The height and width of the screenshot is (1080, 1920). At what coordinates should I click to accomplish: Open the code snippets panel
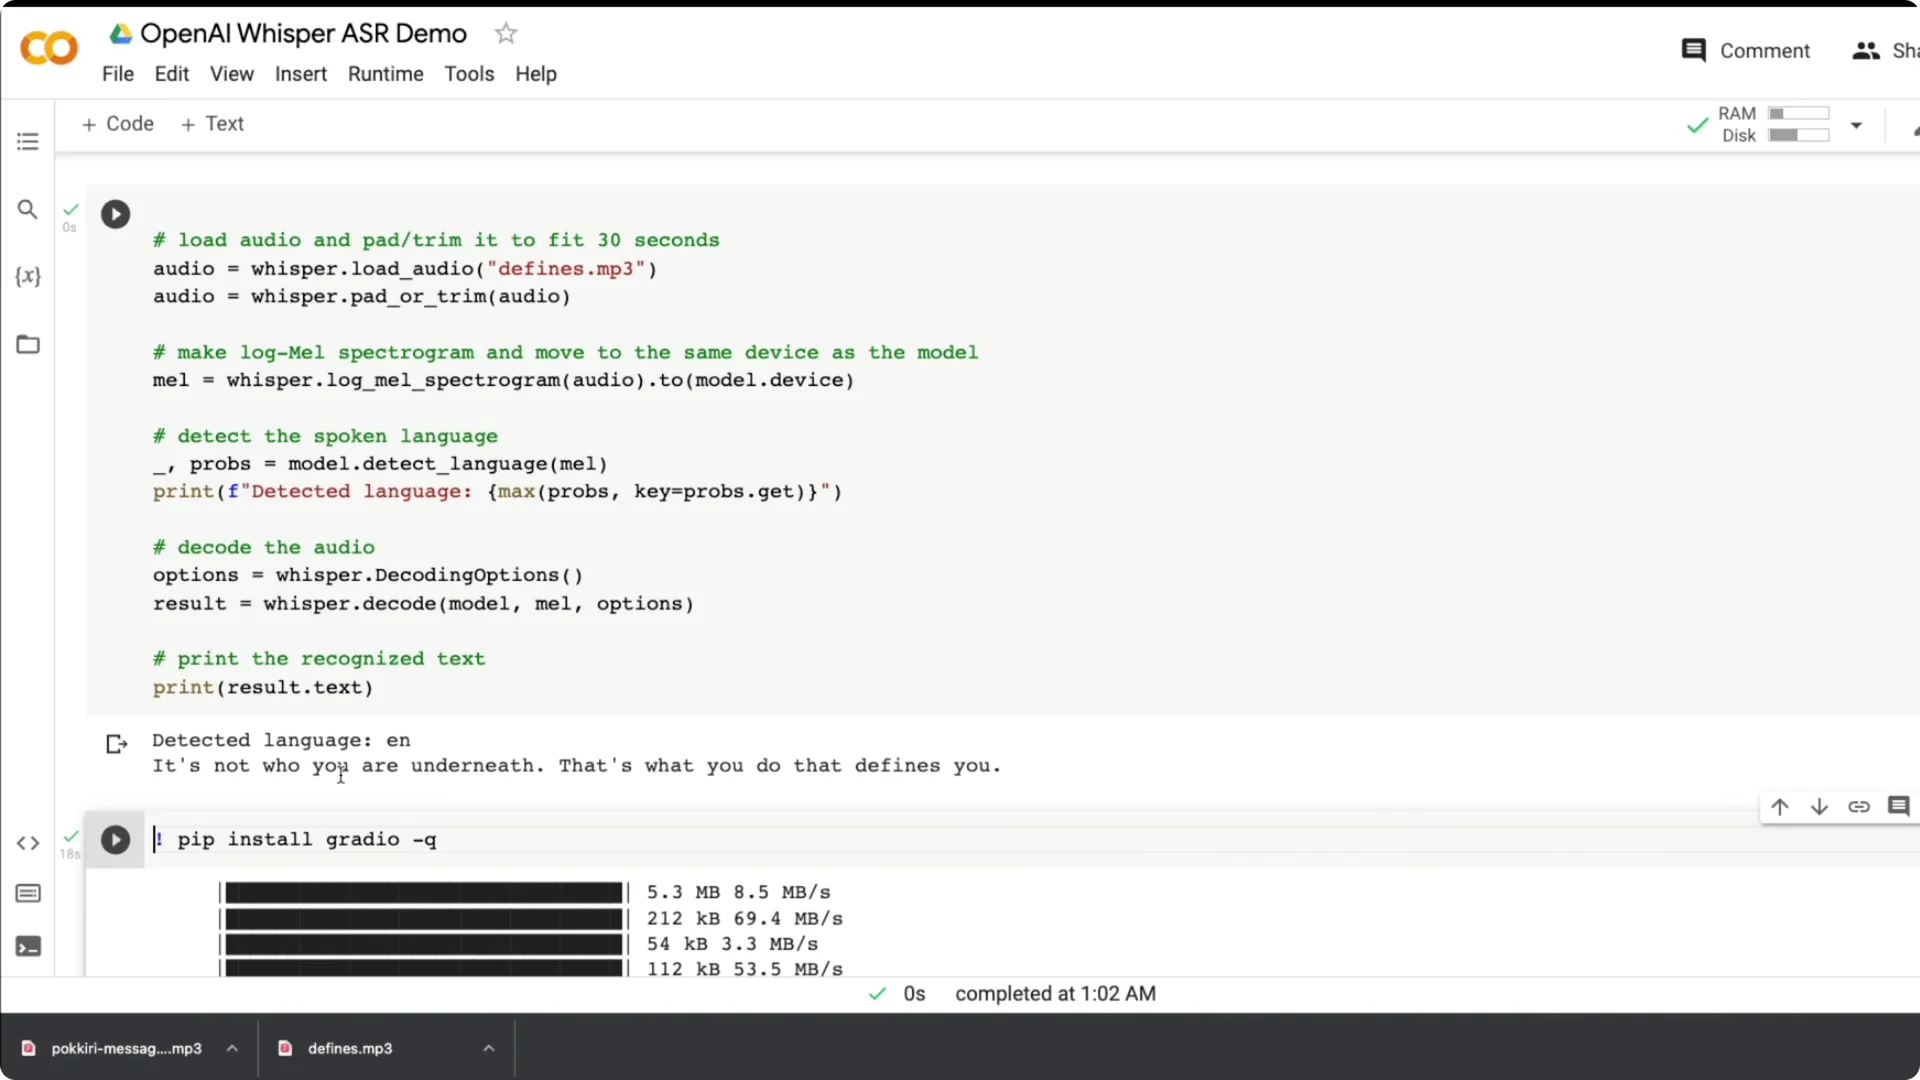[x=27, y=843]
